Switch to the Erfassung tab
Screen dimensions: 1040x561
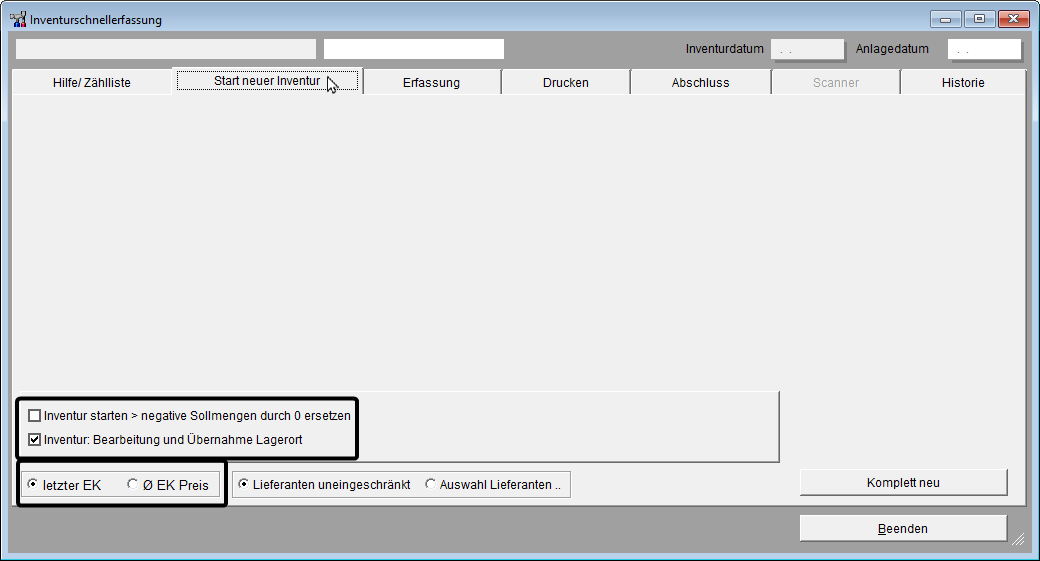click(x=431, y=82)
